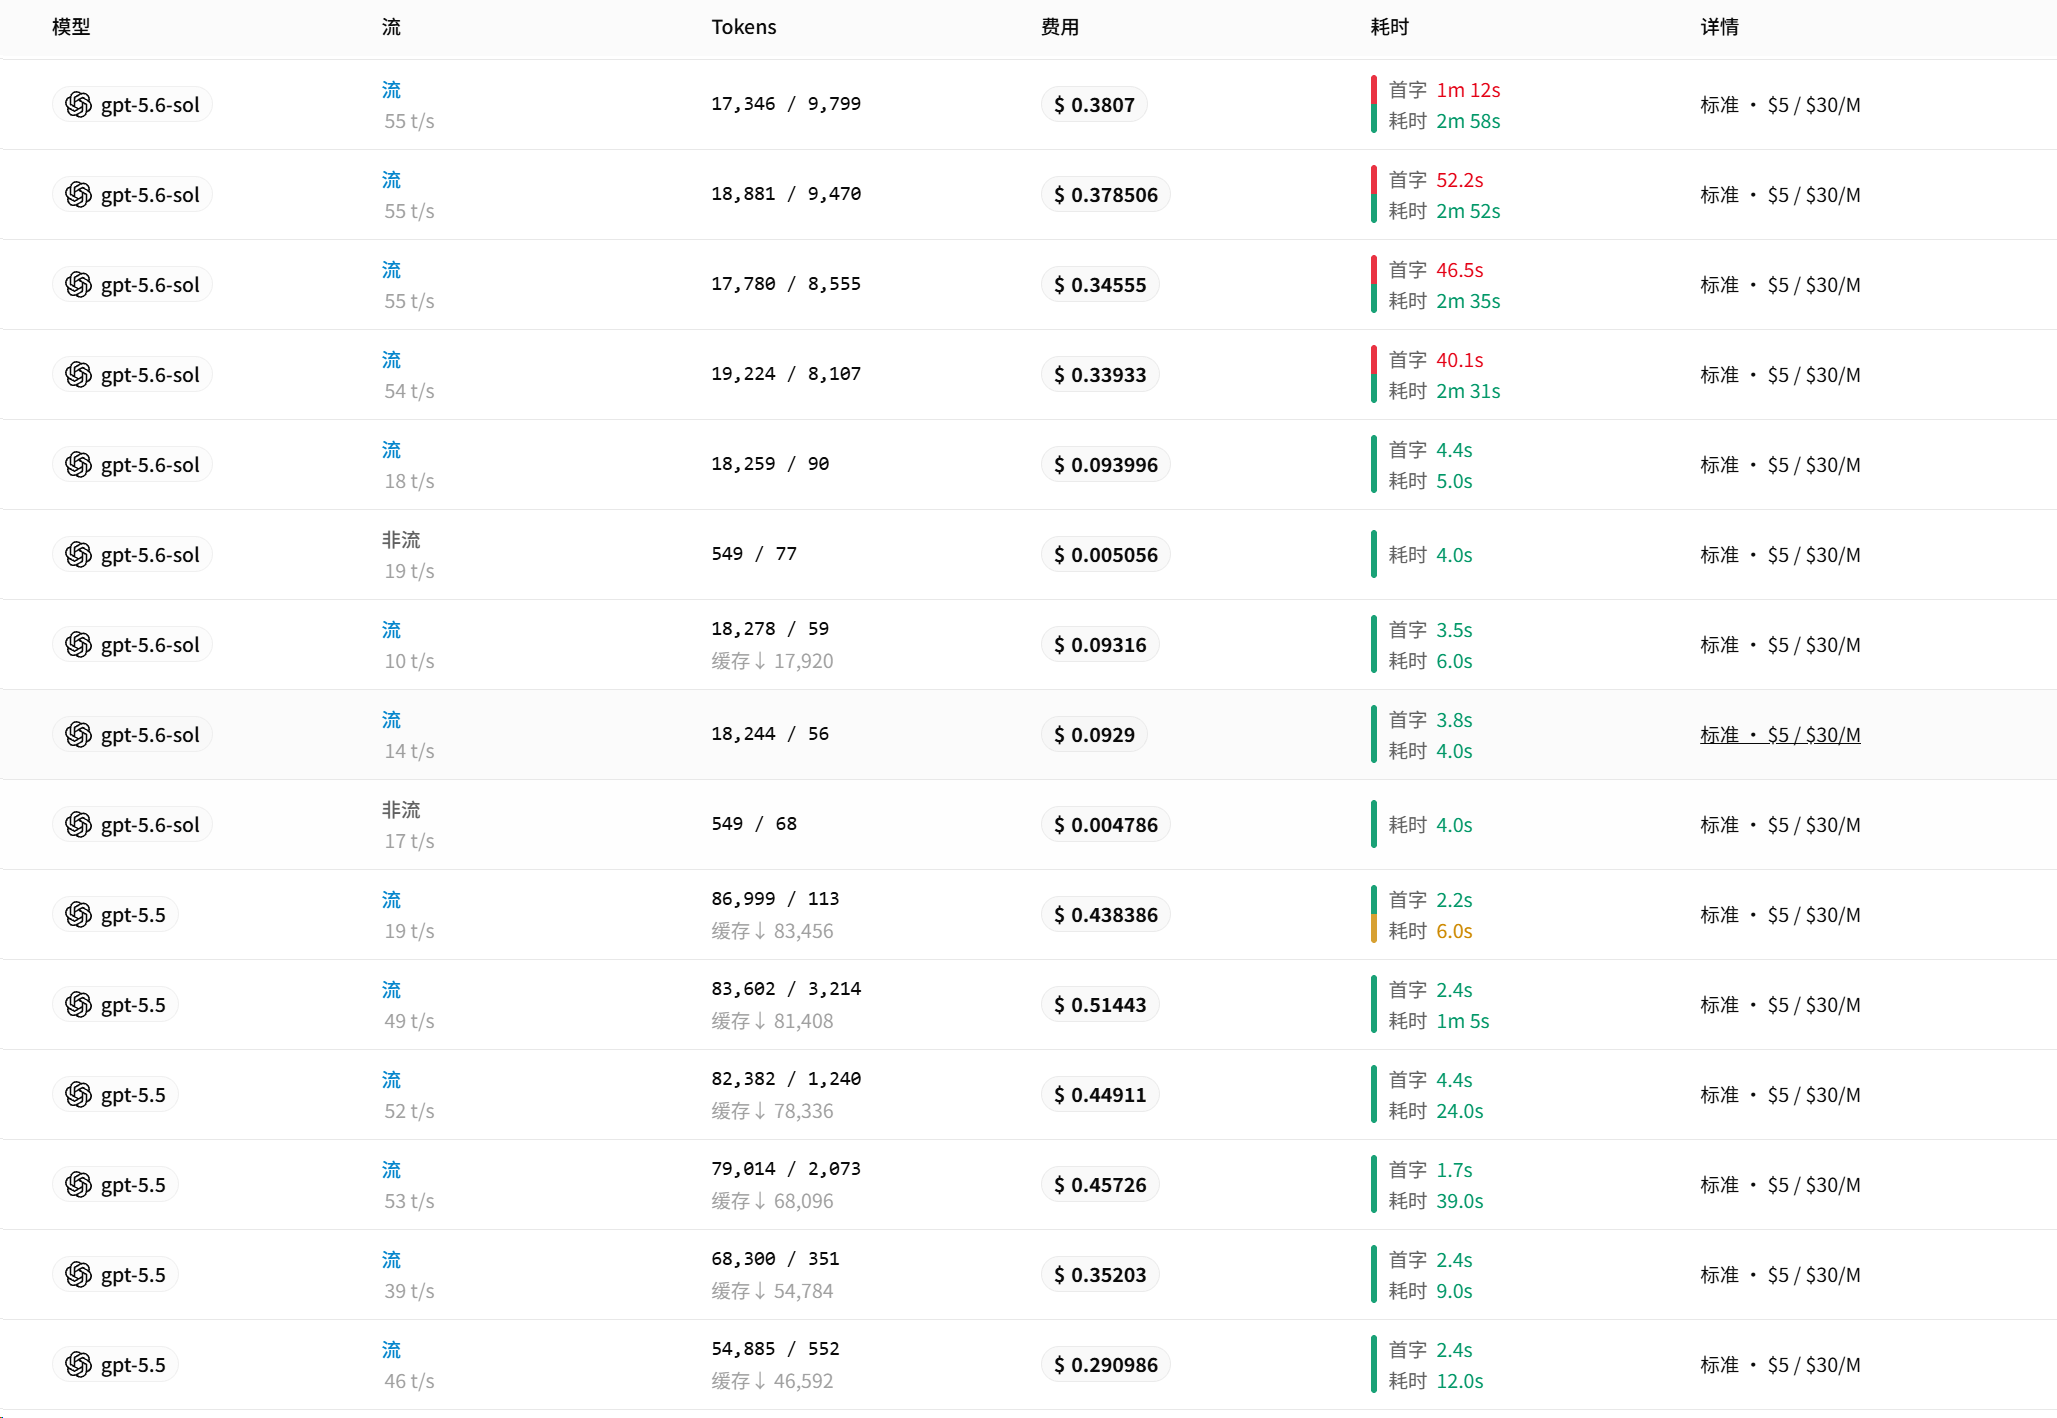Viewport: 2057px width, 1418px height.
Task: Select the token count 79,014 / 2,073
Action: pyautogui.click(x=786, y=1169)
